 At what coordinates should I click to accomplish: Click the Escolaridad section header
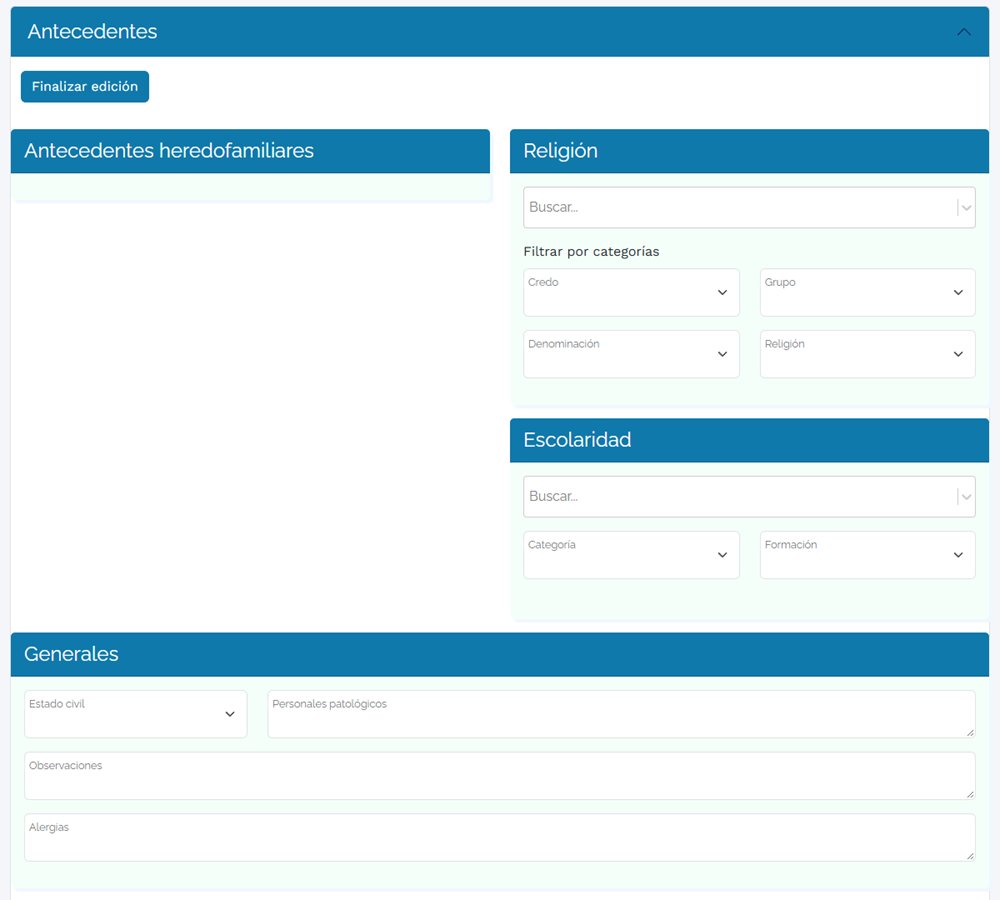pyautogui.click(x=749, y=440)
